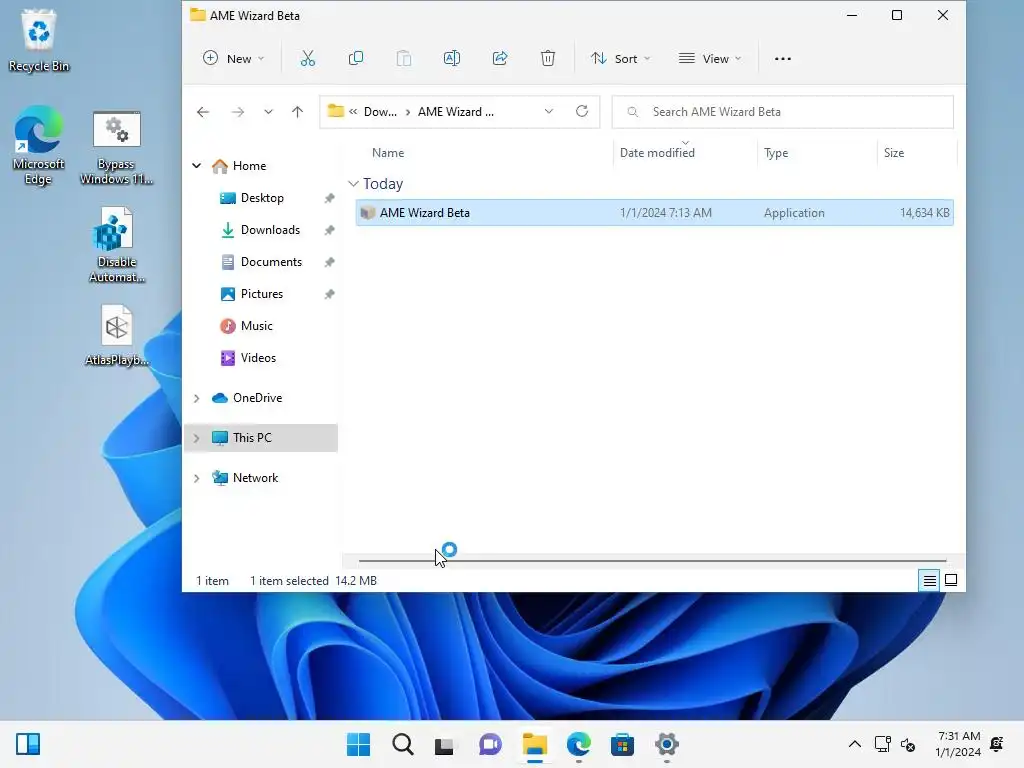Open the recent locations chevron
The height and width of the screenshot is (768, 1024).
pos(268,112)
